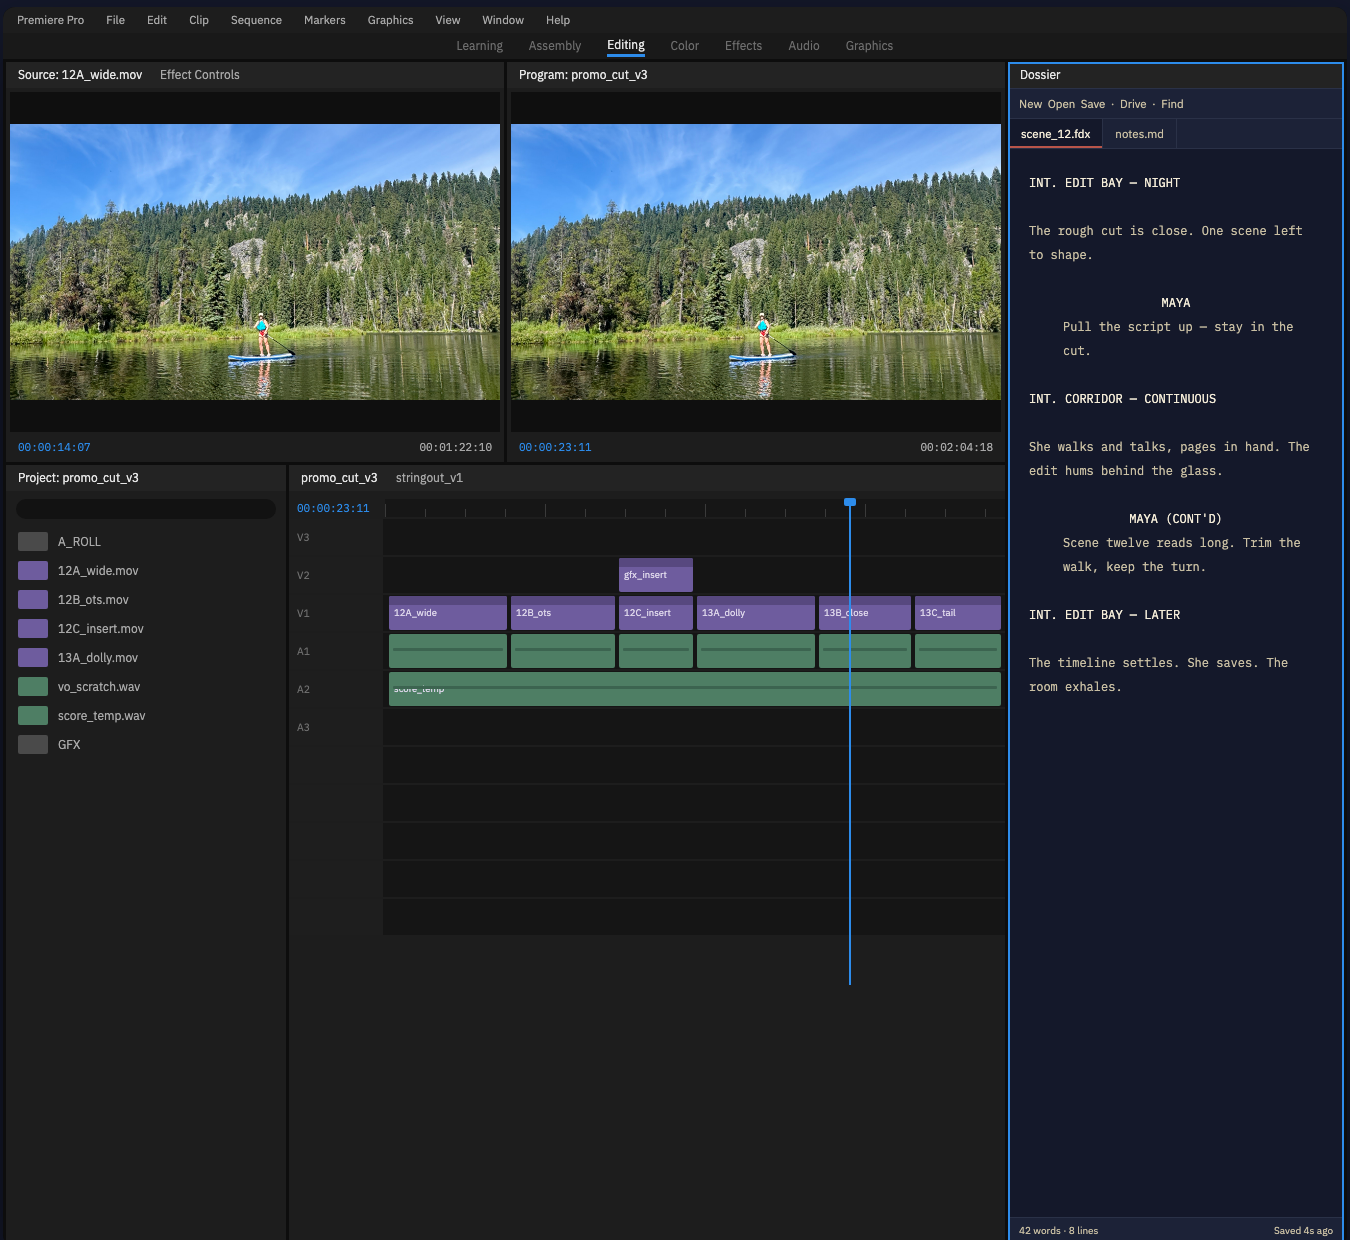Switch to the Color workspace
1350x1240 pixels.
[685, 46]
